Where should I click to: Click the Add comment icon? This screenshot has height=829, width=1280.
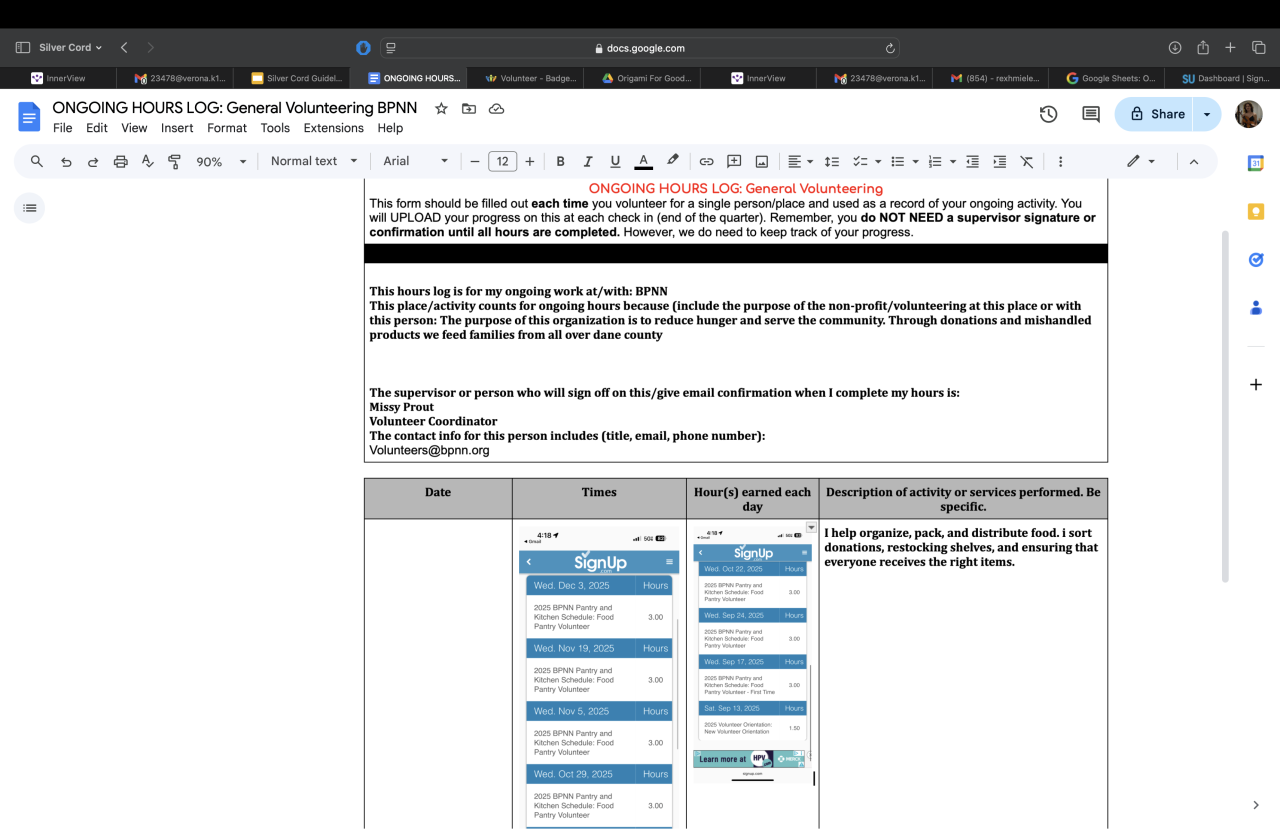(x=734, y=161)
